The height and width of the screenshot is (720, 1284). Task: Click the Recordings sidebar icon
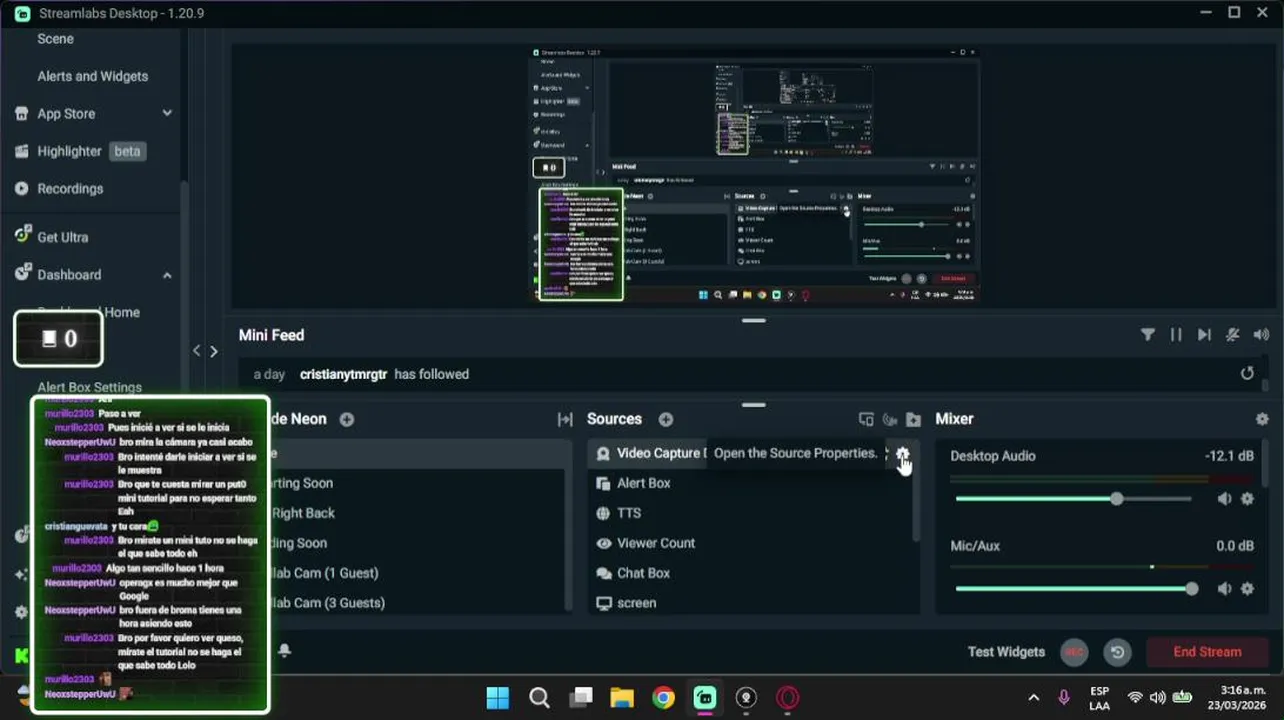click(x=21, y=189)
